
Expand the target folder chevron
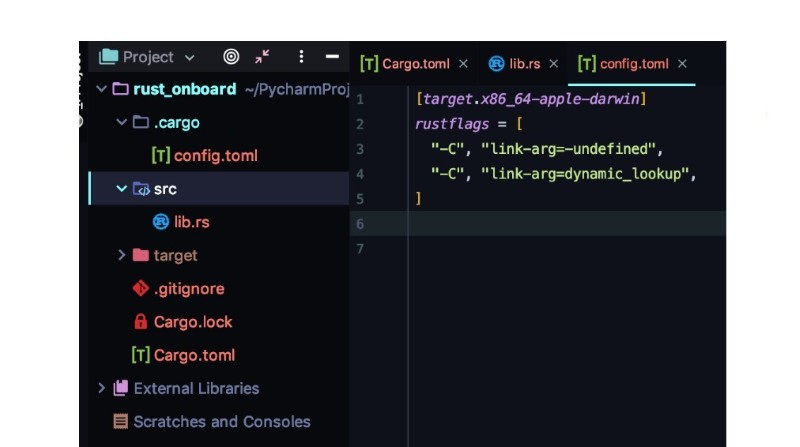121,255
